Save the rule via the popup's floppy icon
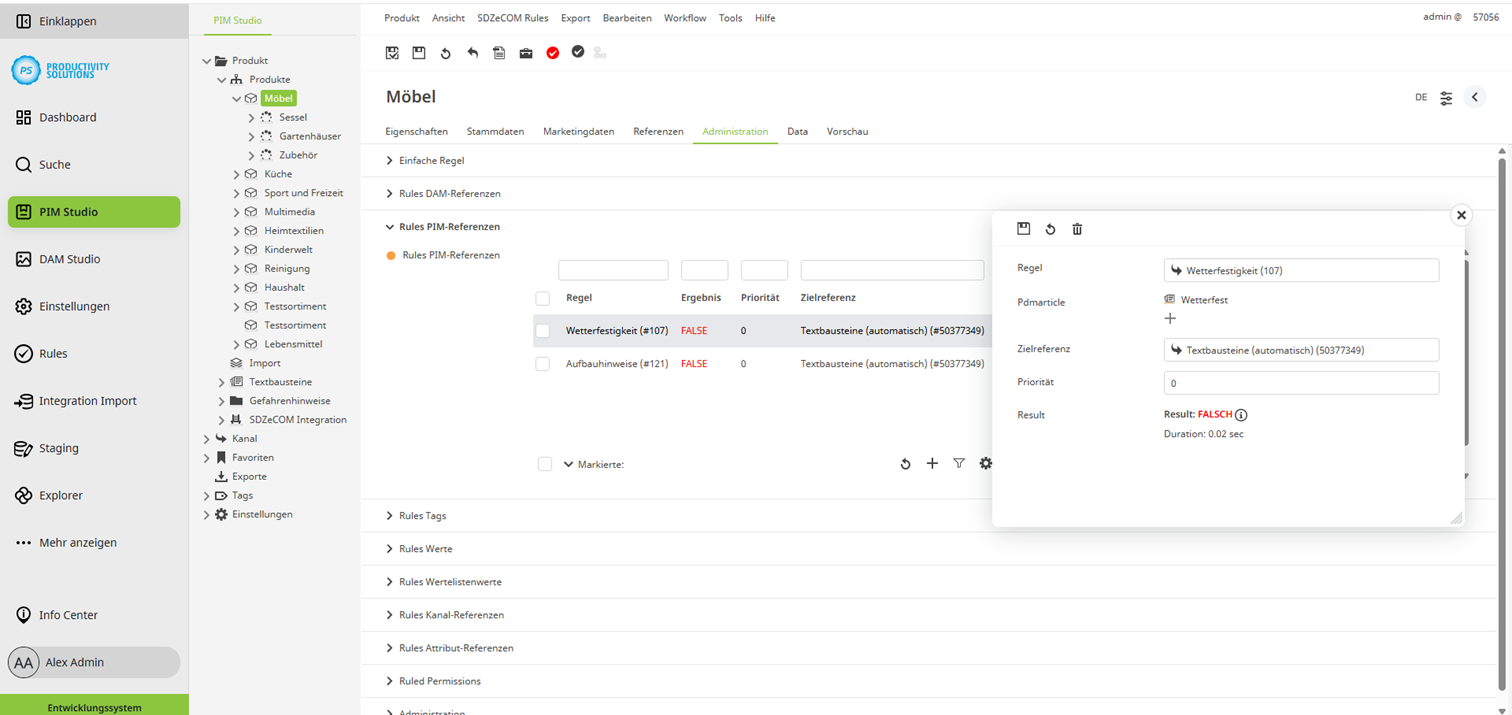1512x715 pixels. pyautogui.click(x=1023, y=229)
